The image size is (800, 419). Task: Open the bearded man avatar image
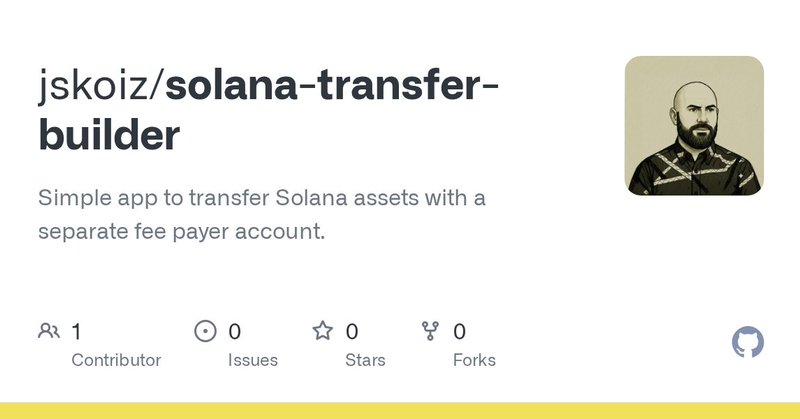pos(694,125)
